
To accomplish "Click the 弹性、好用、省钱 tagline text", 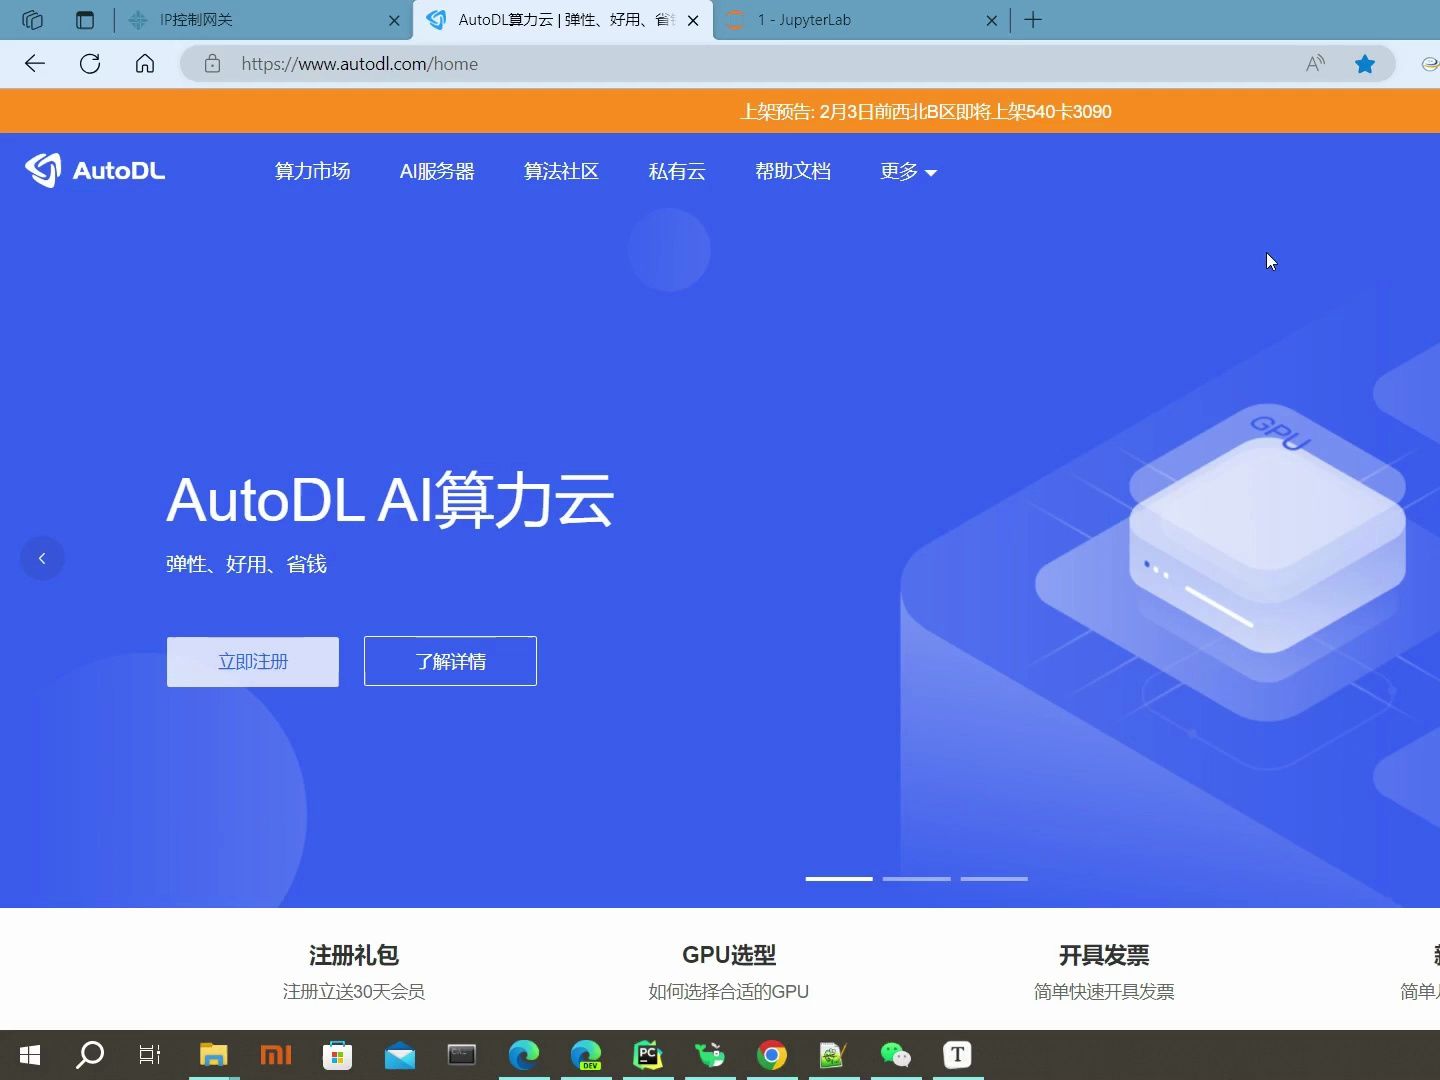I will coord(246,564).
